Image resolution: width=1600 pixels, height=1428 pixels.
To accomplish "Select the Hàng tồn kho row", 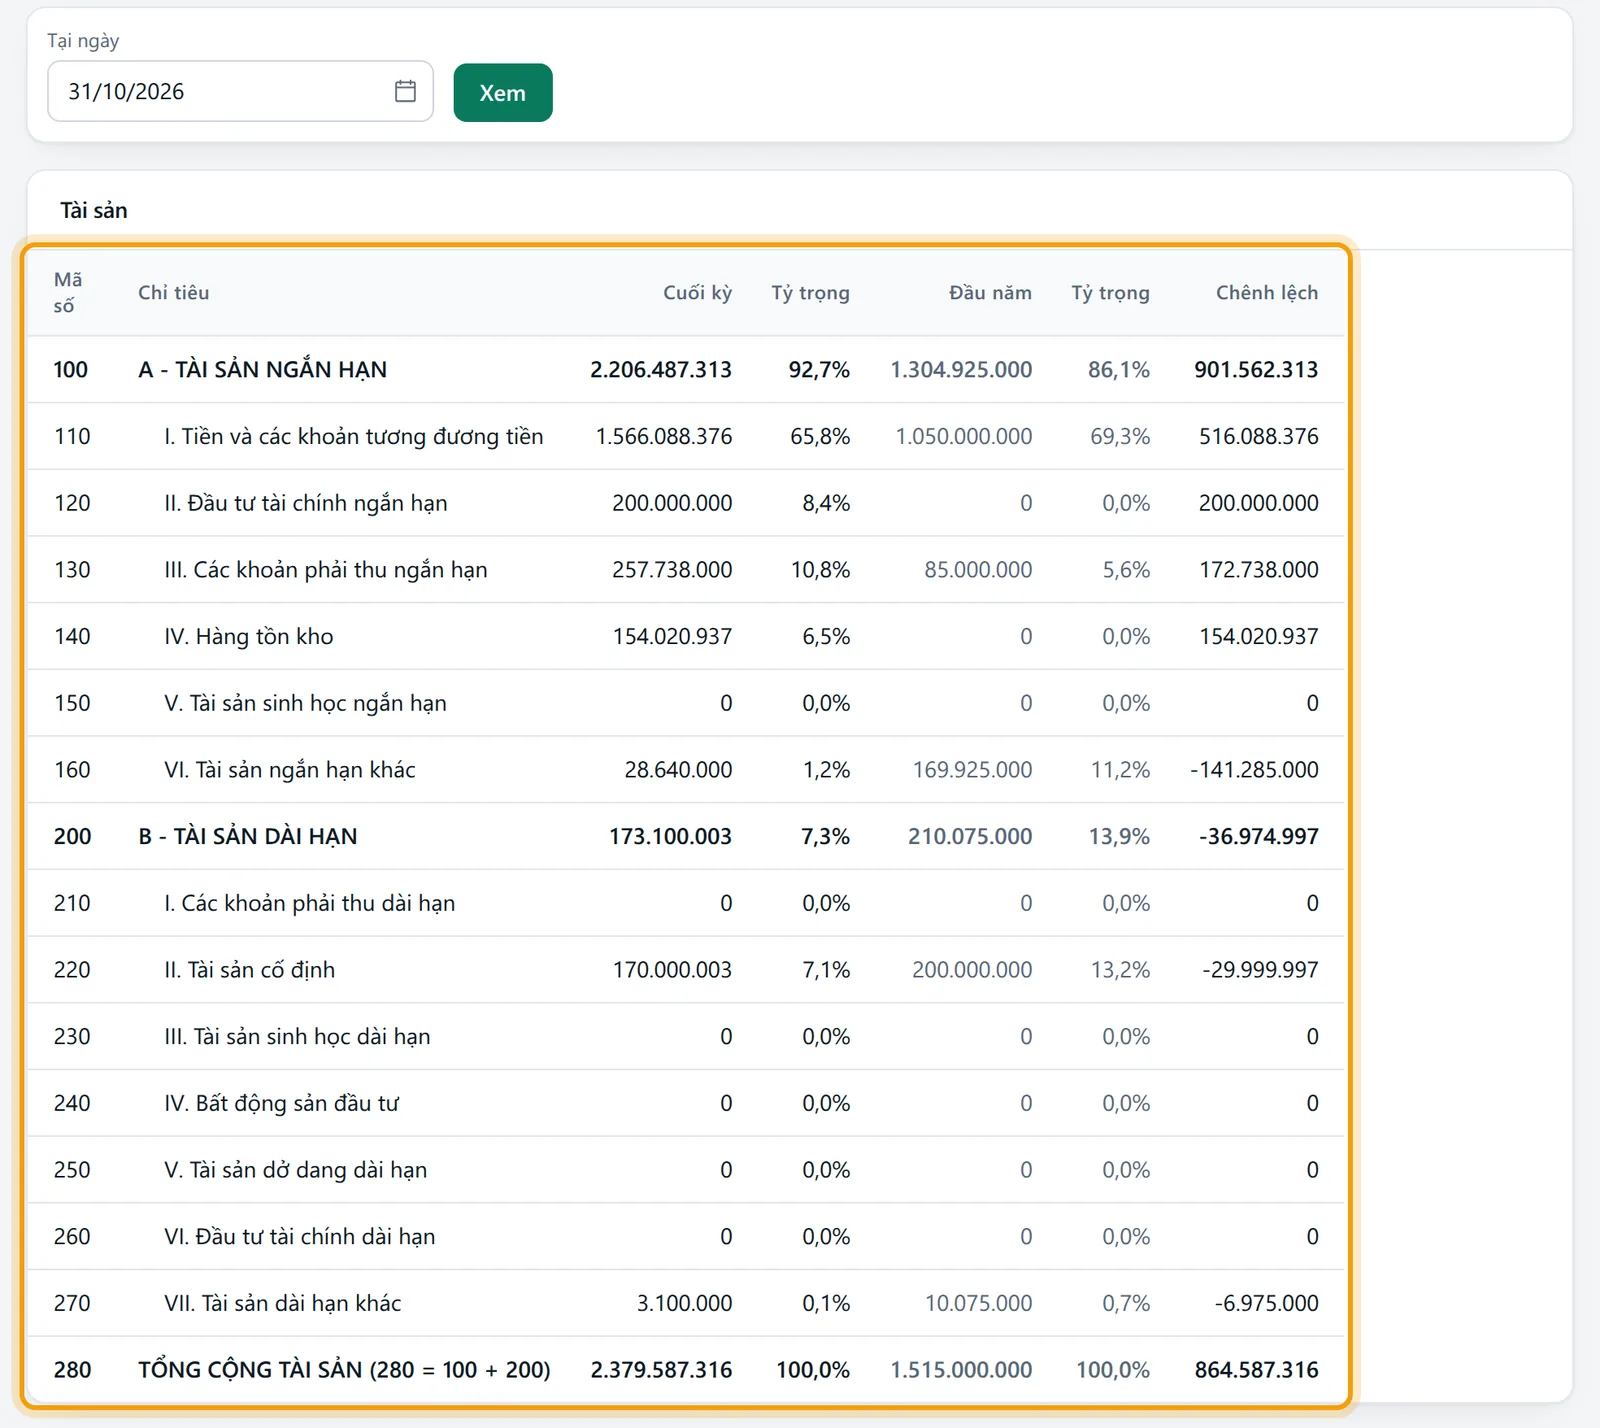I will (686, 636).
